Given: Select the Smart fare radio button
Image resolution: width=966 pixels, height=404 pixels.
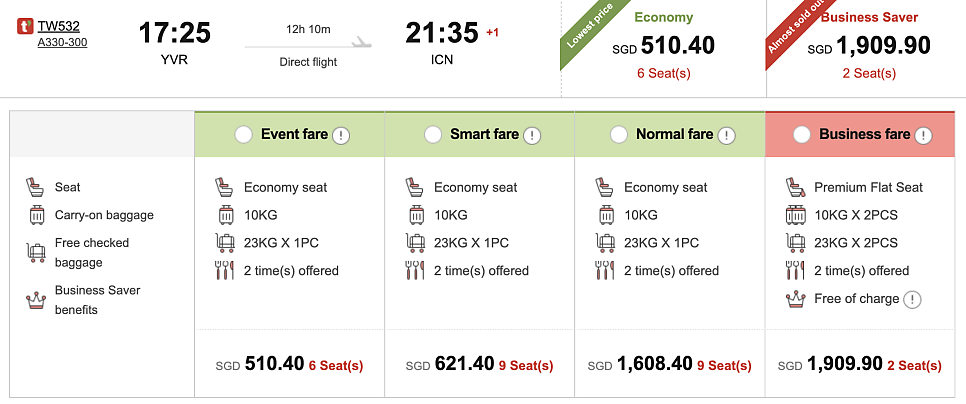Looking at the screenshot, I should point(433,135).
